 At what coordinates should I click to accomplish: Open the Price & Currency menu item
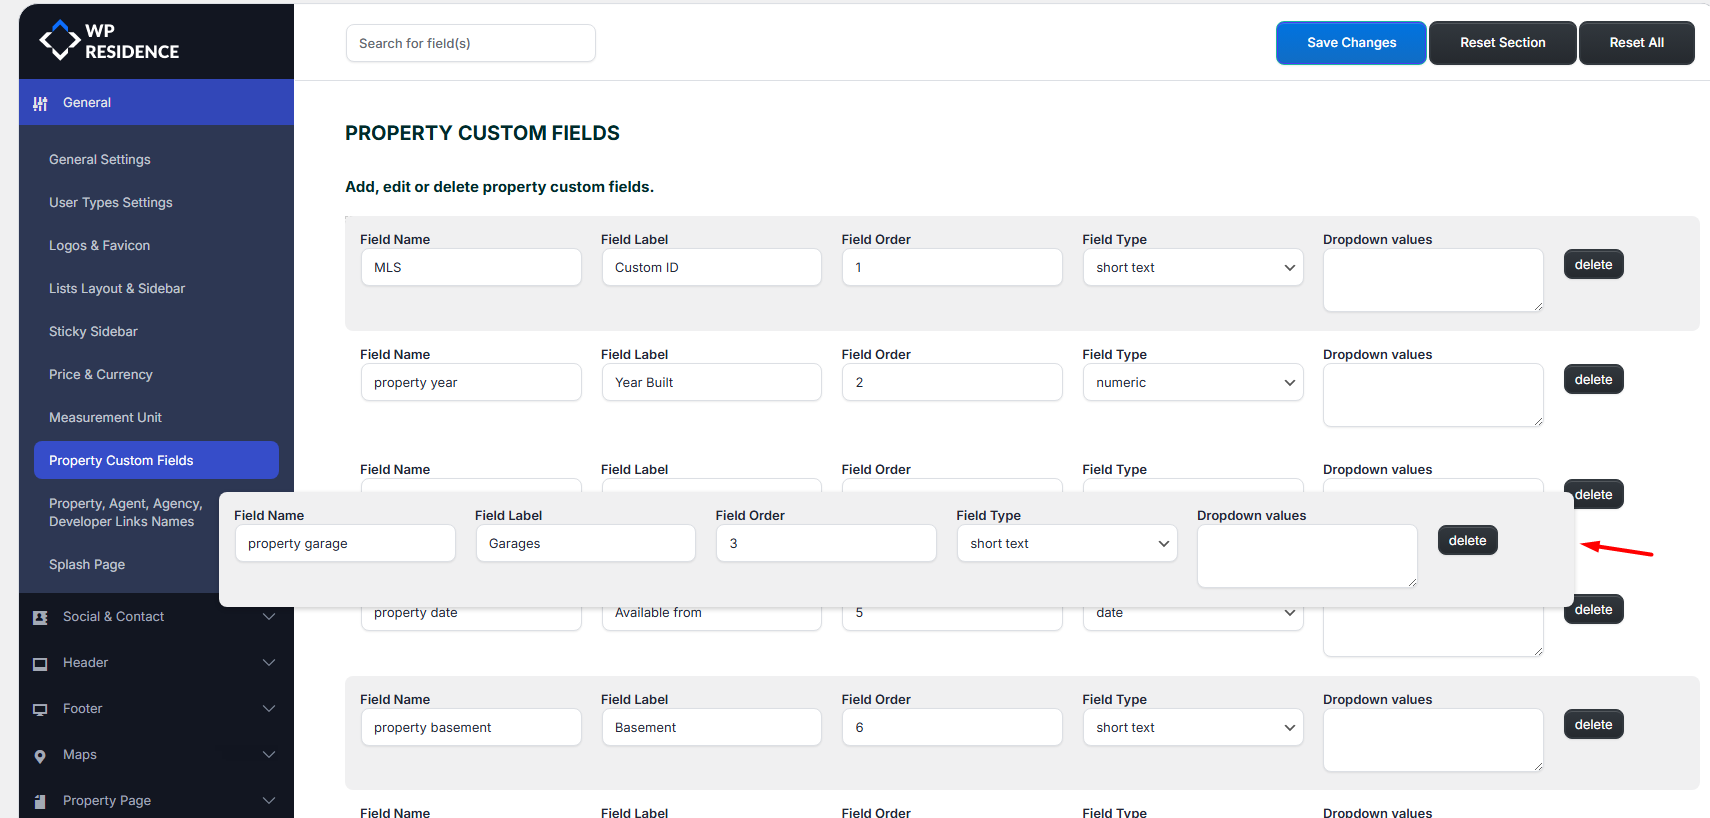(101, 375)
